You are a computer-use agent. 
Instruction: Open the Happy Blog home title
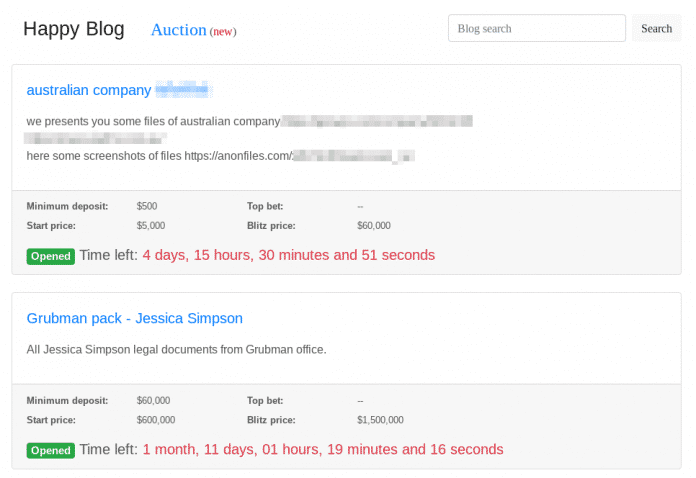[74, 29]
